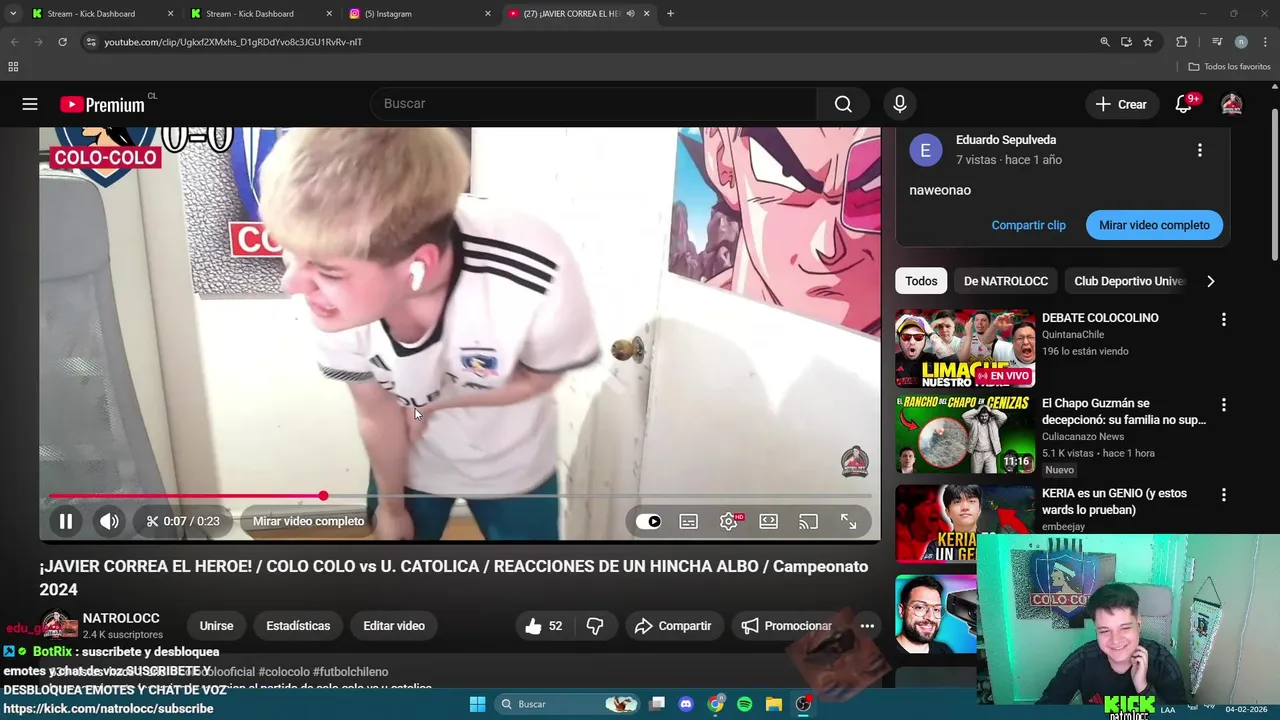
Task: Open the NATROLOCC channel name link
Action: pyautogui.click(x=121, y=618)
